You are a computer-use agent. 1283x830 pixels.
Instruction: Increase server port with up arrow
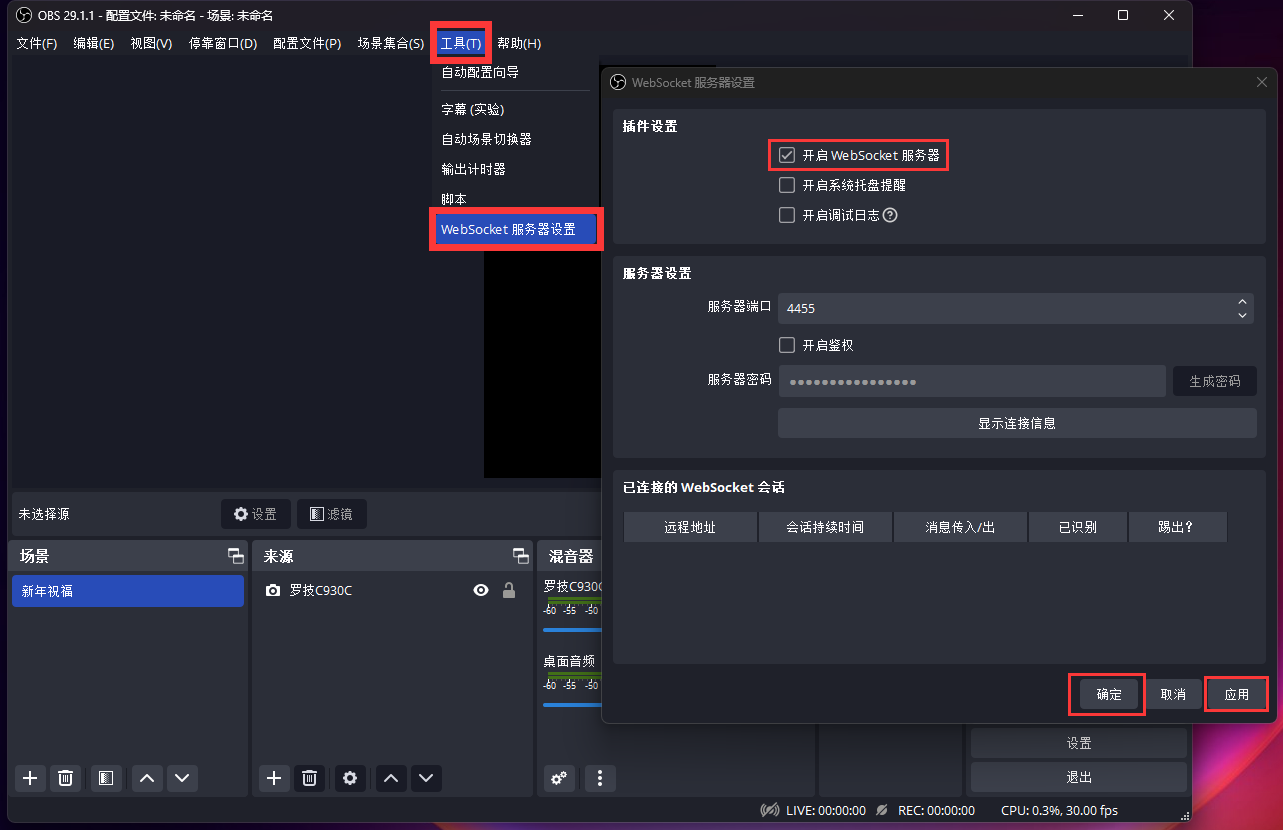coord(1242,301)
